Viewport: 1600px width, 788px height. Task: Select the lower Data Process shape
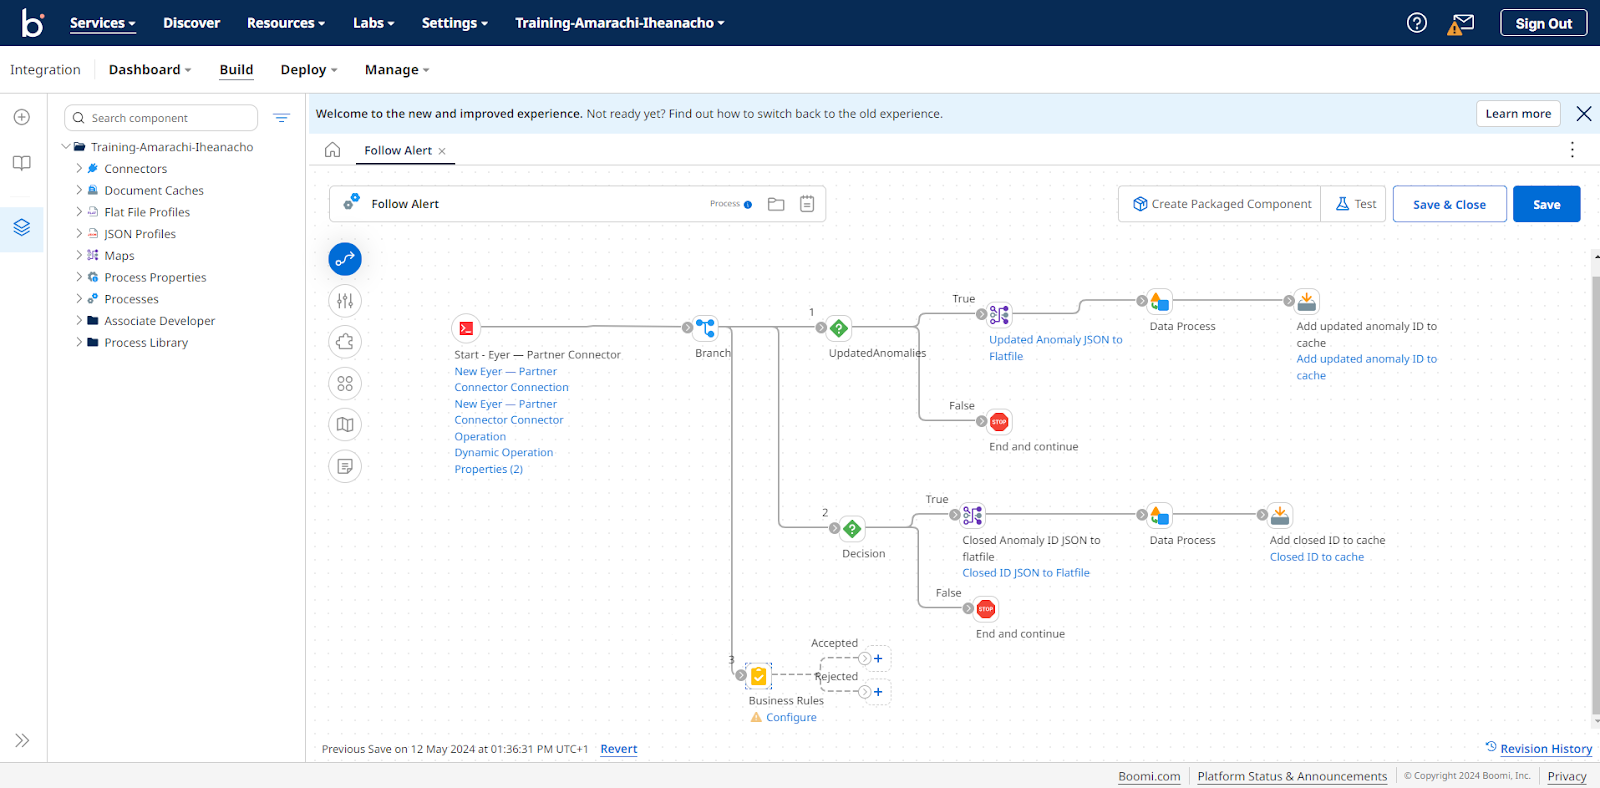(x=1159, y=516)
